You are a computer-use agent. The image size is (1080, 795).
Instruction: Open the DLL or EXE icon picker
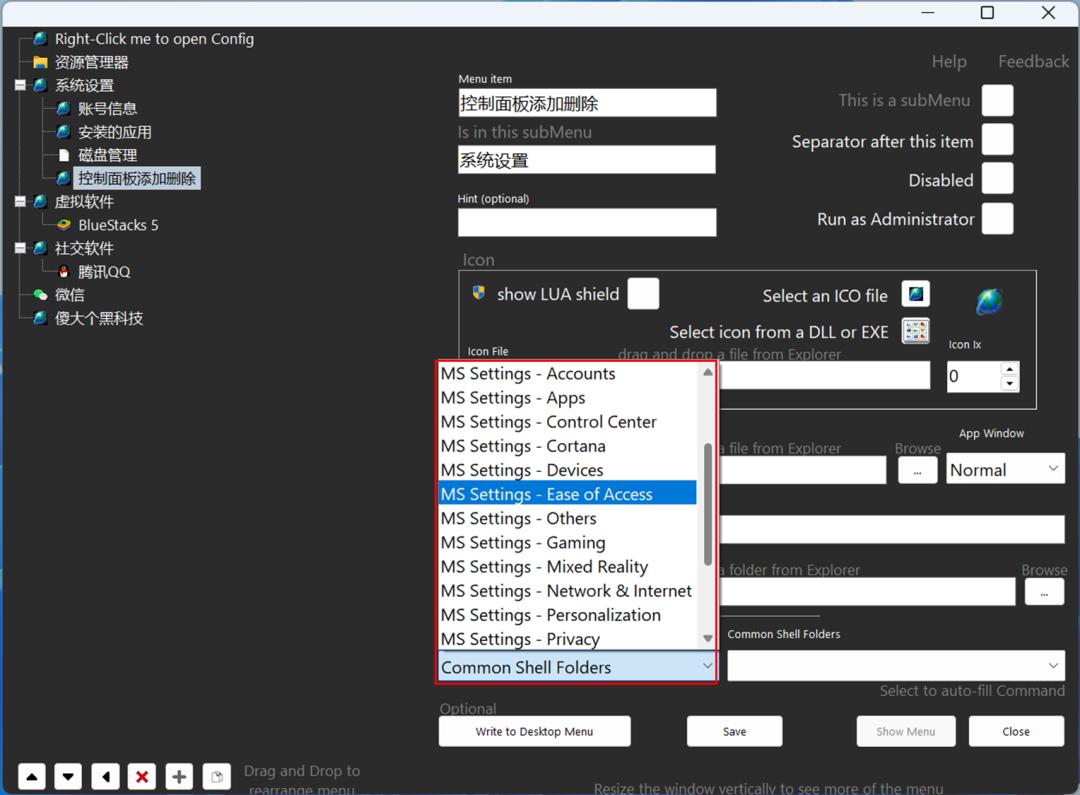pos(915,331)
